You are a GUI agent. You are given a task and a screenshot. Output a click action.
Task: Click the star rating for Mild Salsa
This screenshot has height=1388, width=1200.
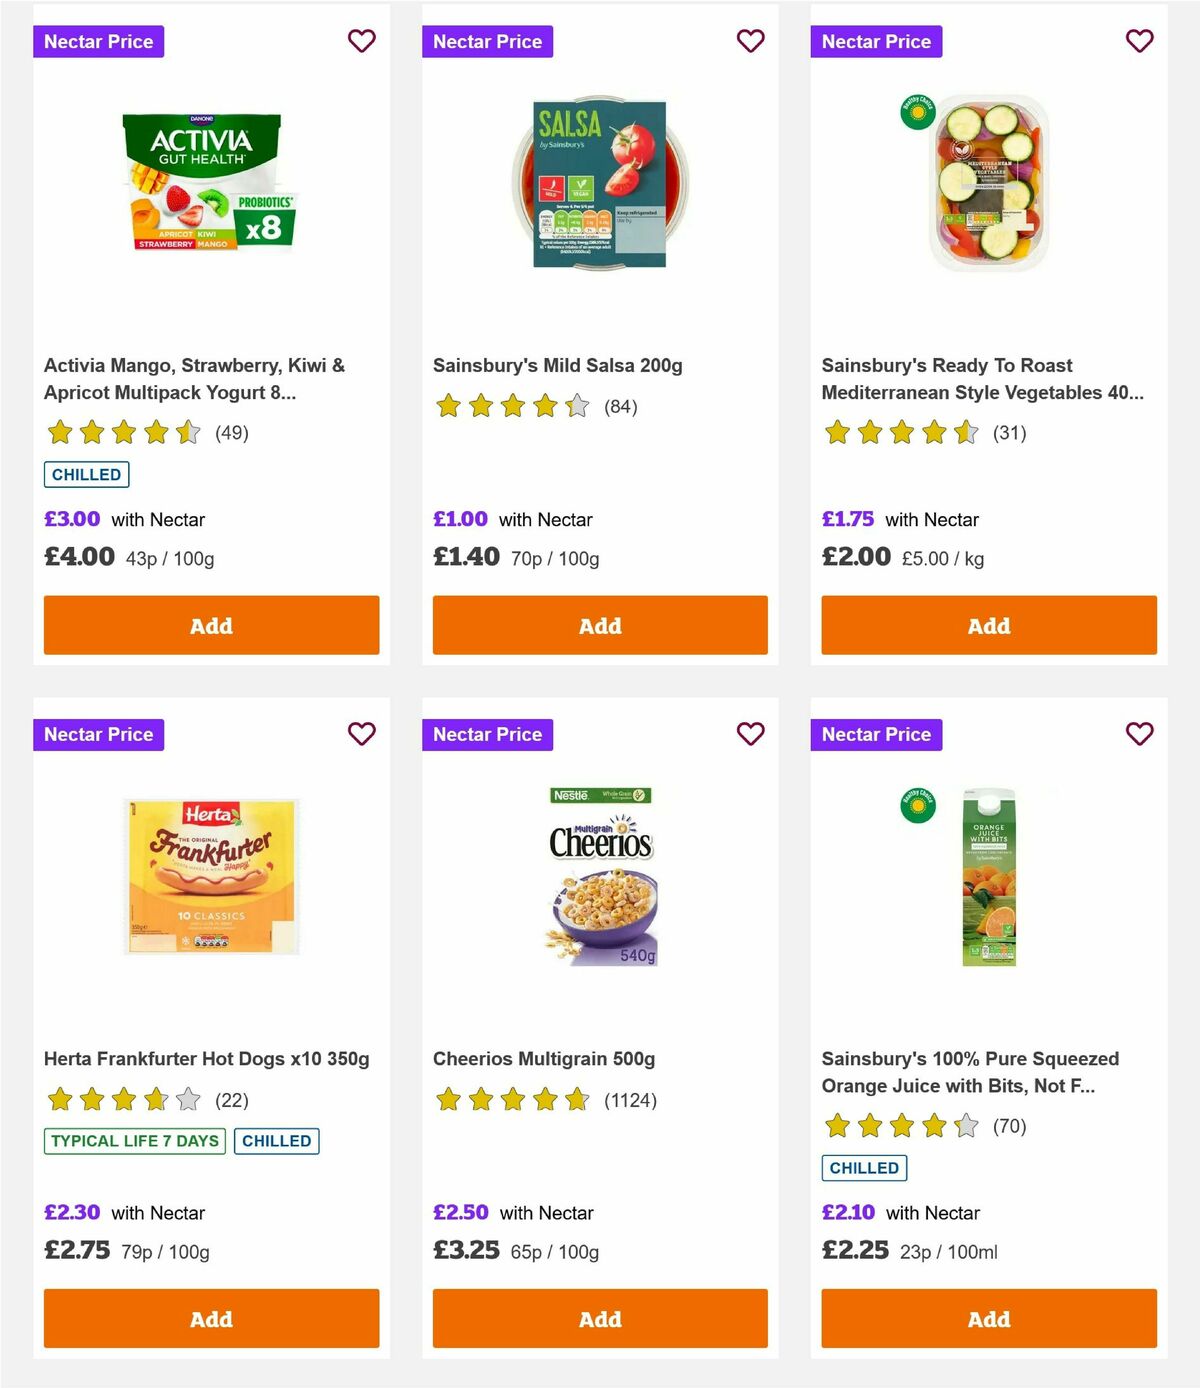512,406
